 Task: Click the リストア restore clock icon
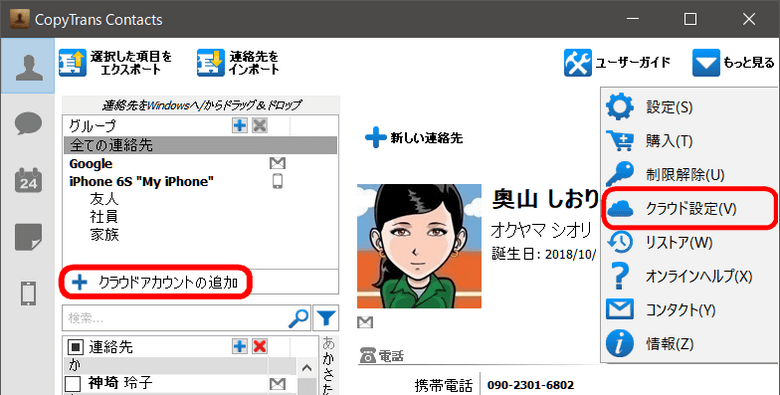pos(619,242)
